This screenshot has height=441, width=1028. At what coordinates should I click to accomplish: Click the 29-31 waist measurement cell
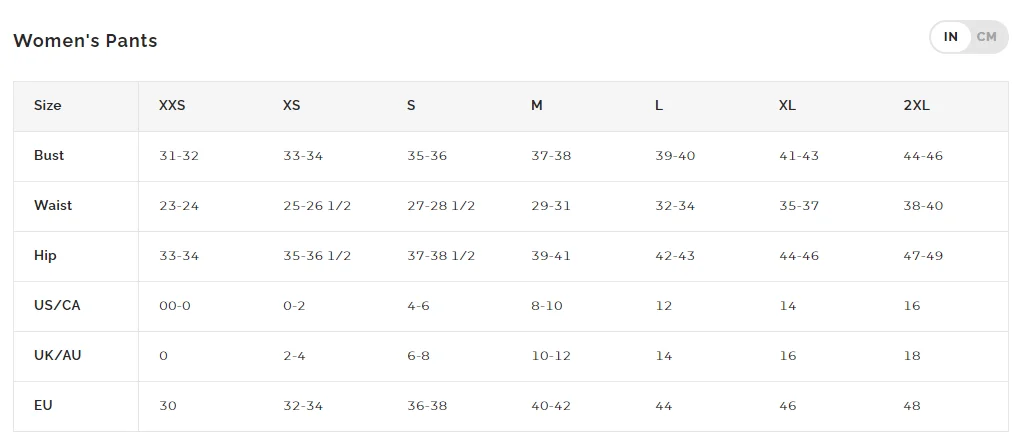551,206
